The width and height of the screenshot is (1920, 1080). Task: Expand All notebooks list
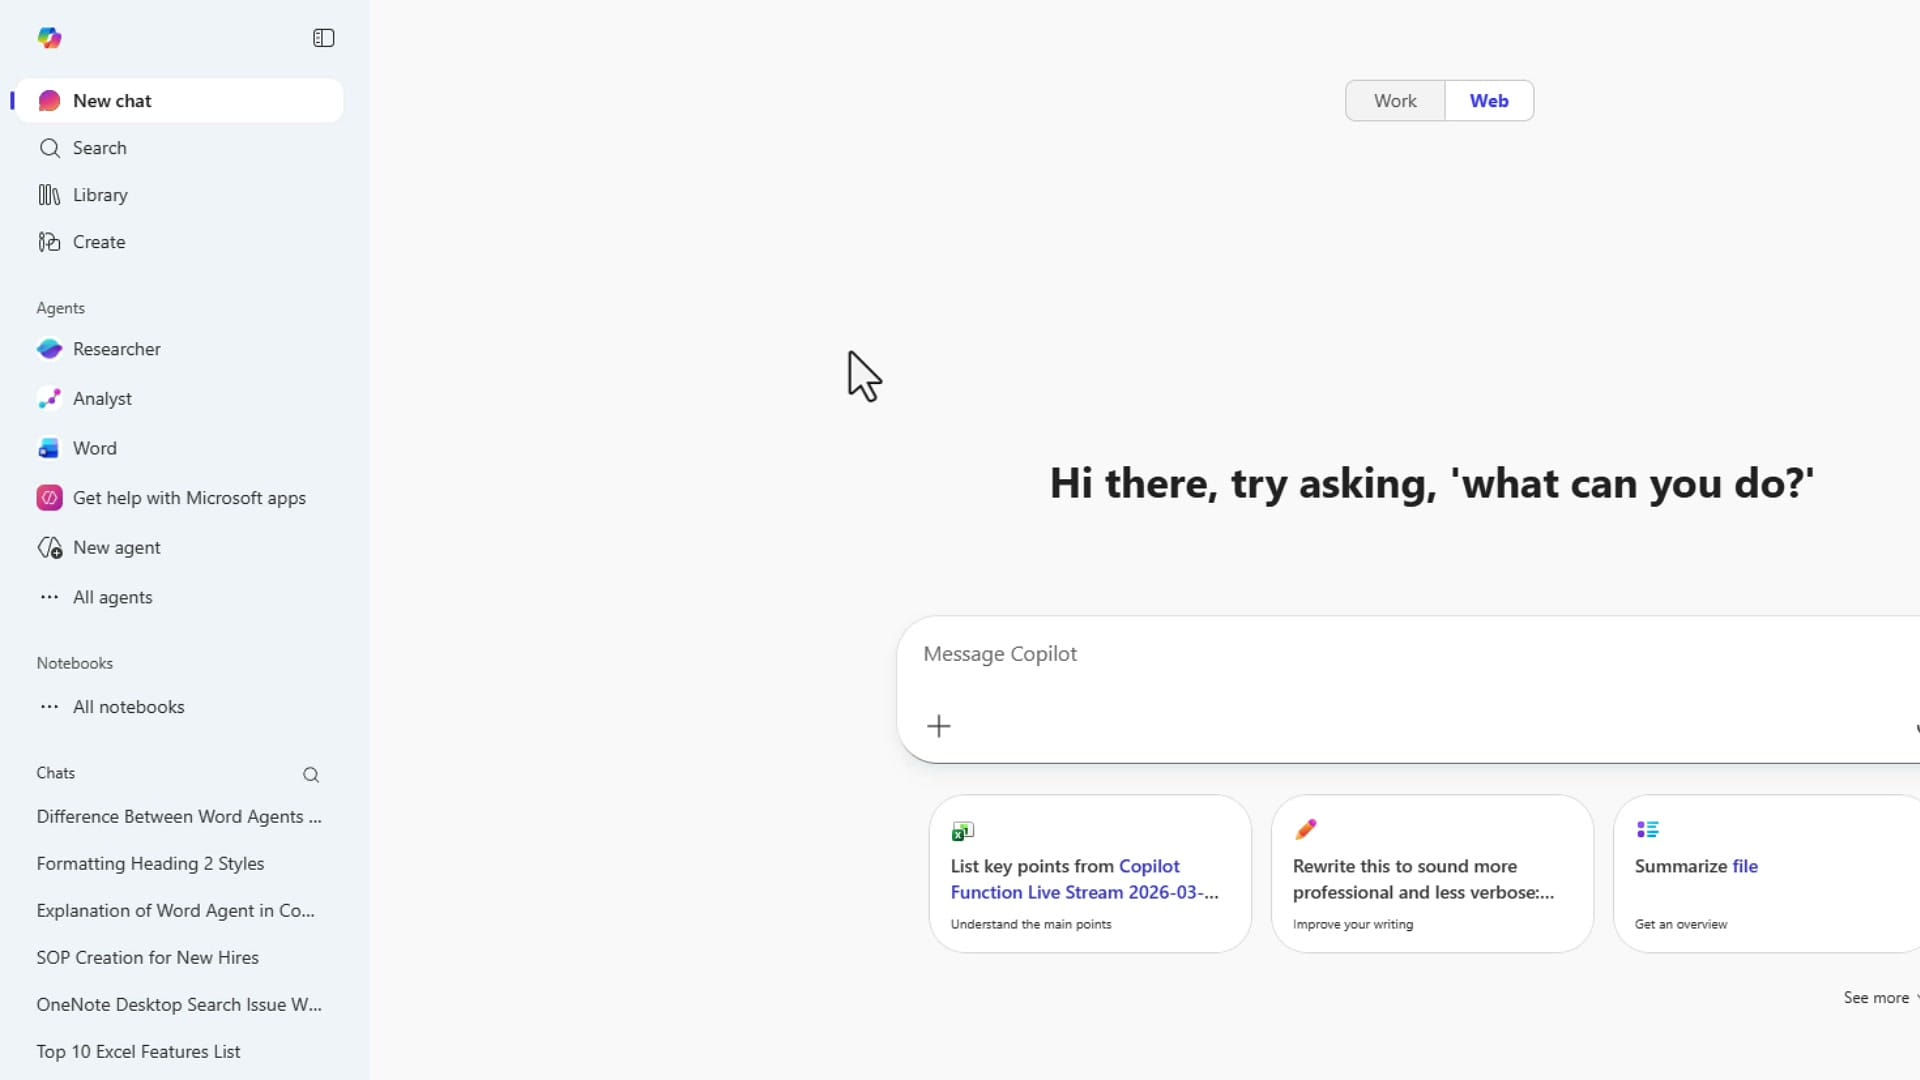pos(128,707)
